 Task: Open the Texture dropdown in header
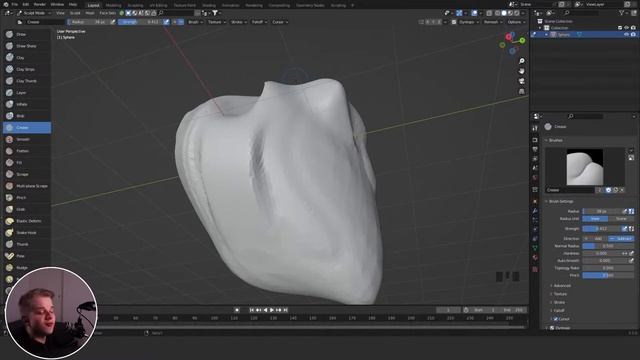(217, 22)
